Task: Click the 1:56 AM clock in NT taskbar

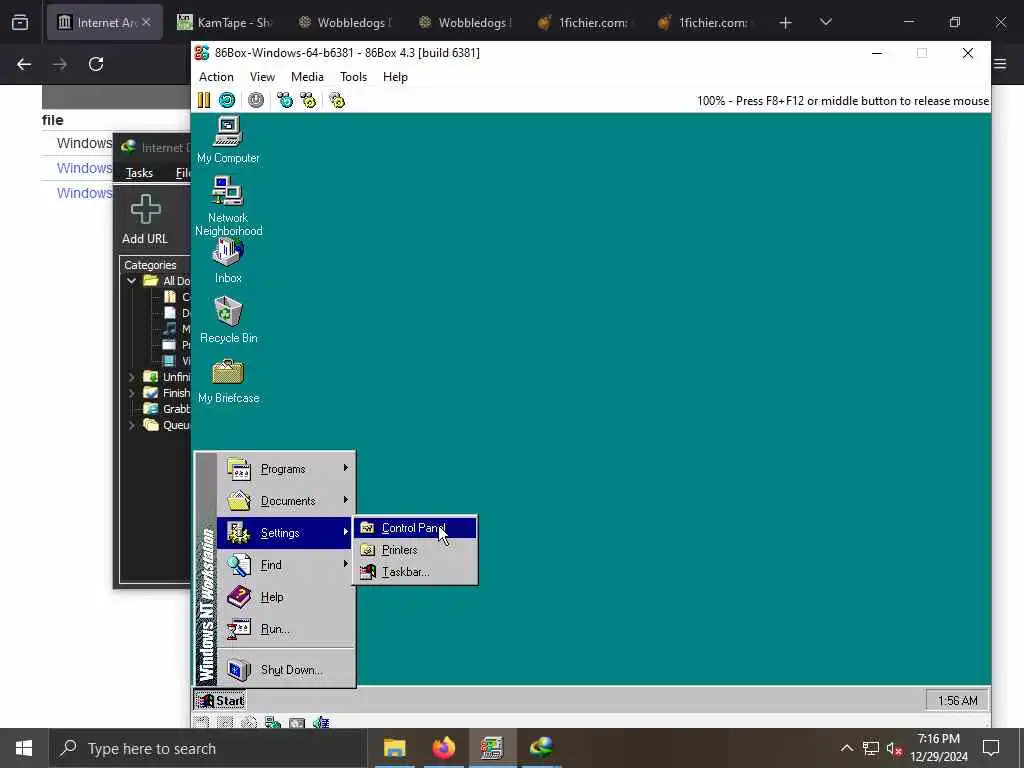Action: 957,700
